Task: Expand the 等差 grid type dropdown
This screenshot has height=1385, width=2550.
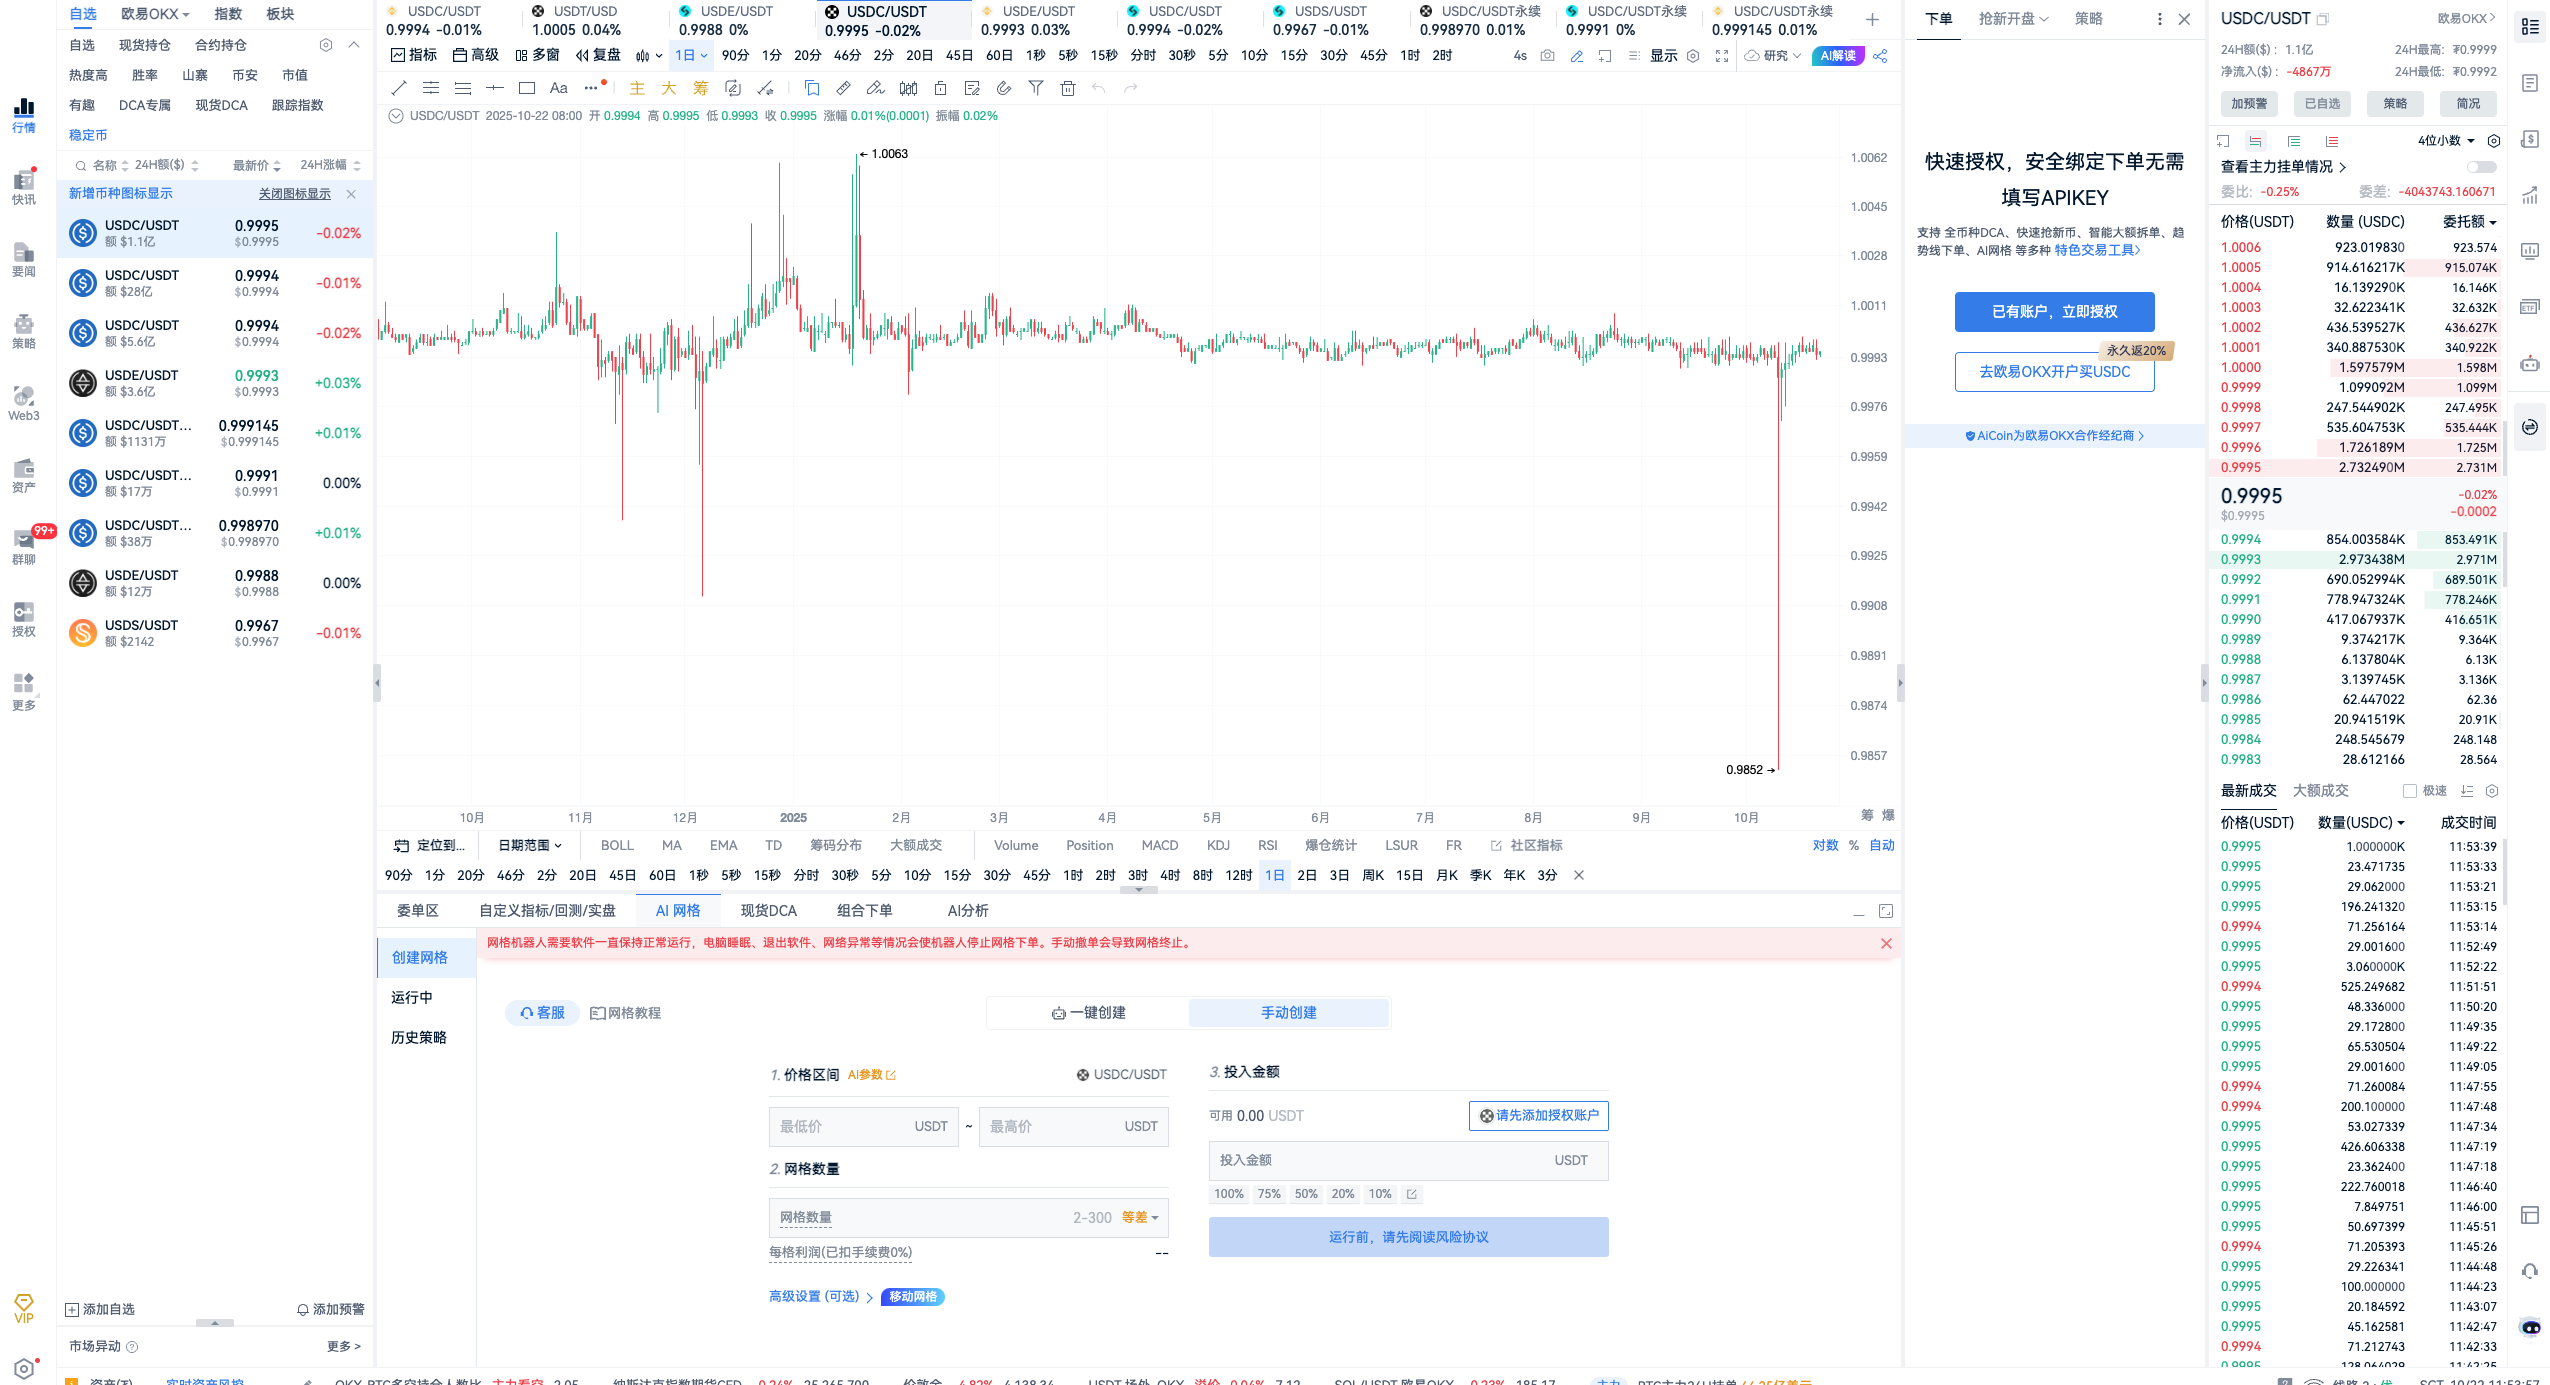Action: pyautogui.click(x=1140, y=1217)
